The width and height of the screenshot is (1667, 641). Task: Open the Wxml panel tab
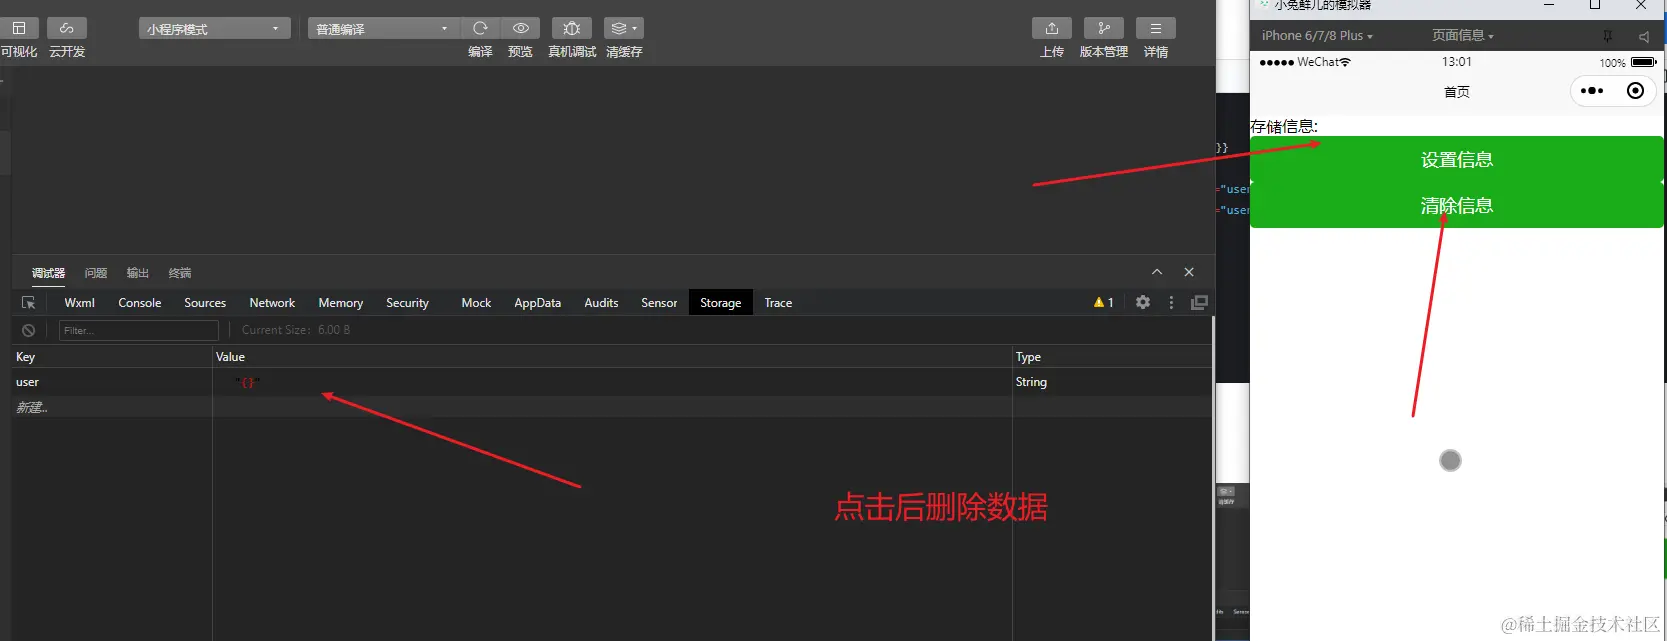[x=80, y=303]
